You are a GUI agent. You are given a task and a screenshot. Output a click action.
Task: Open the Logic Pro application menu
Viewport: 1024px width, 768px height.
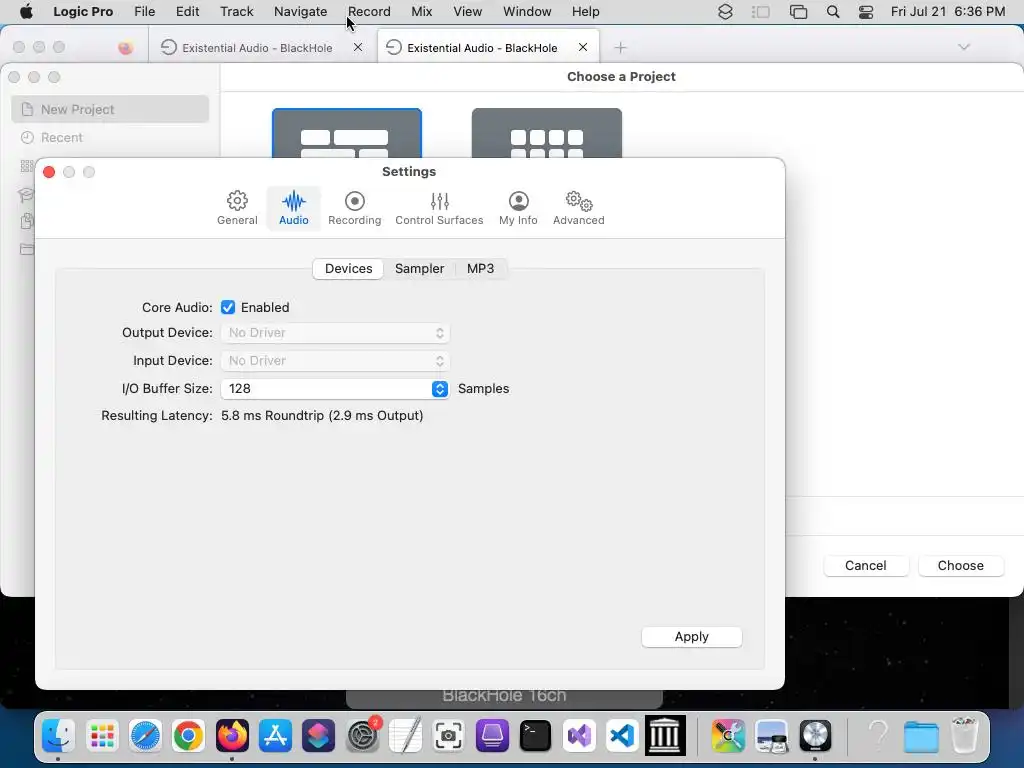[83, 11]
